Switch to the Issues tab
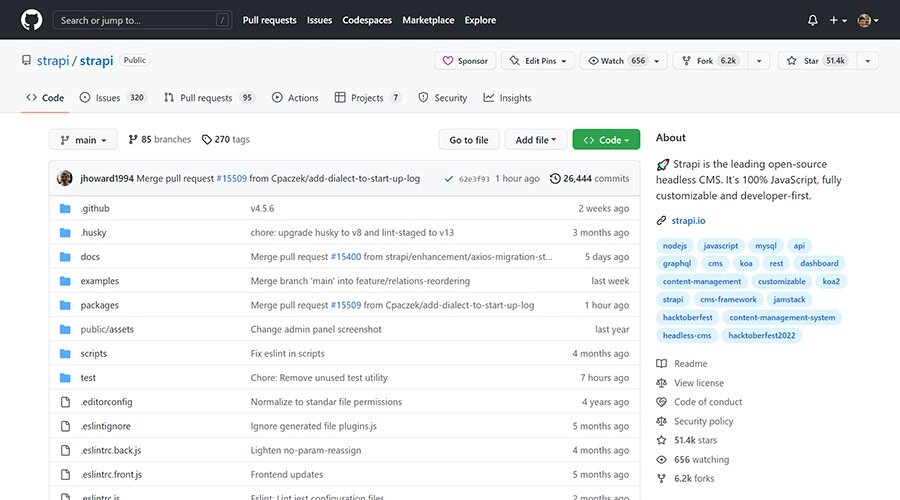This screenshot has width=900, height=500. tap(113, 98)
